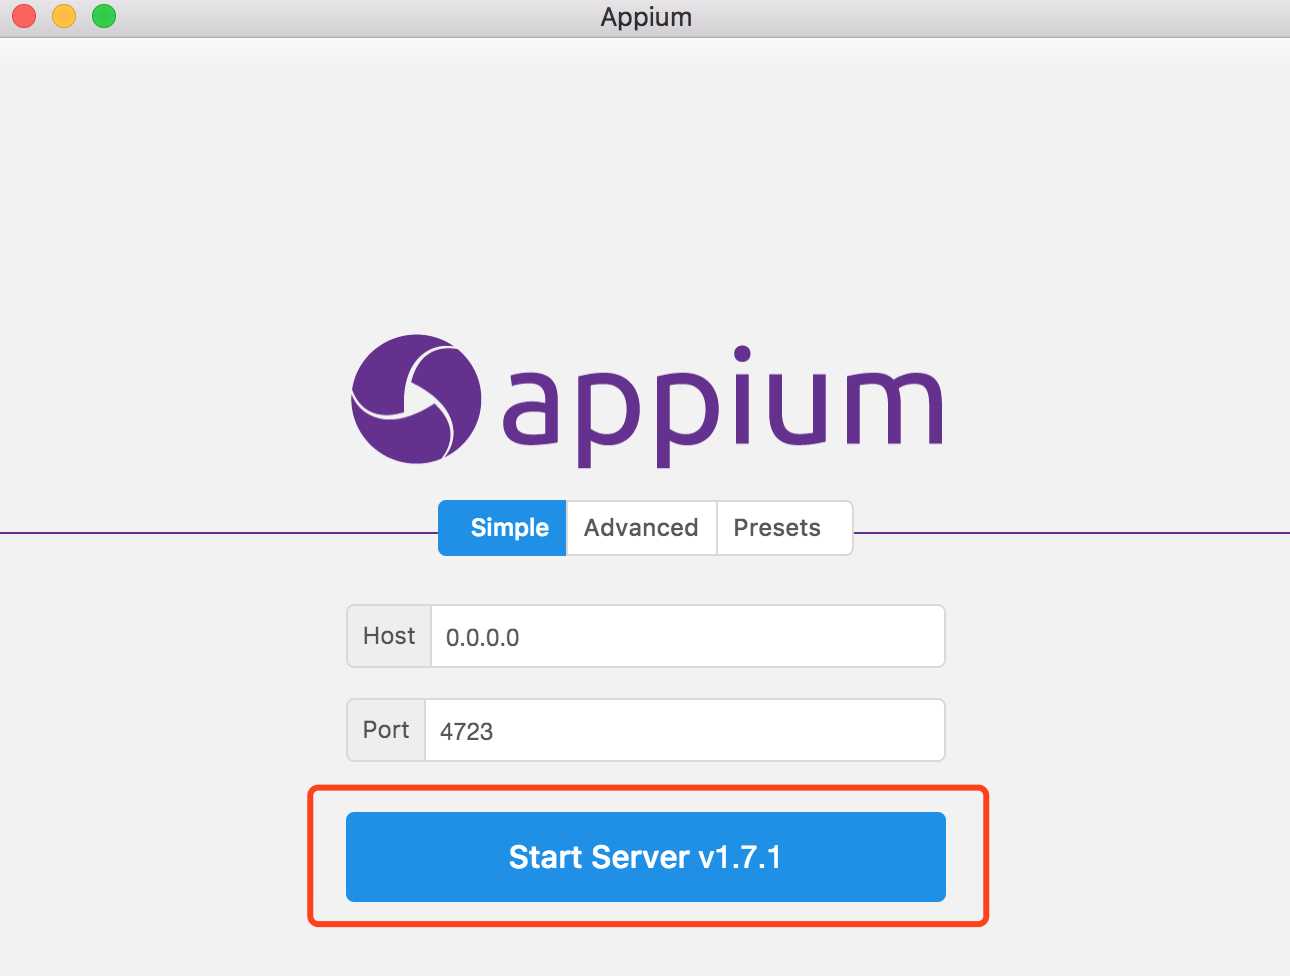Select the Simple tab
Image resolution: width=1290 pixels, height=976 pixels.
coord(503,528)
